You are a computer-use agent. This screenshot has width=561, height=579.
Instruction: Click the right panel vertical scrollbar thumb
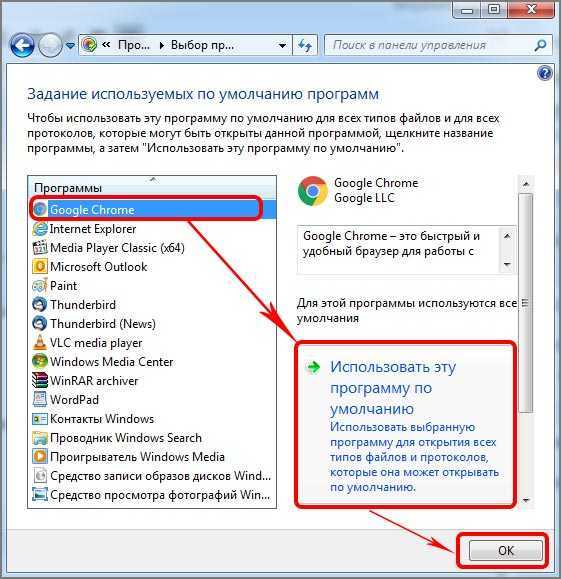click(526, 303)
